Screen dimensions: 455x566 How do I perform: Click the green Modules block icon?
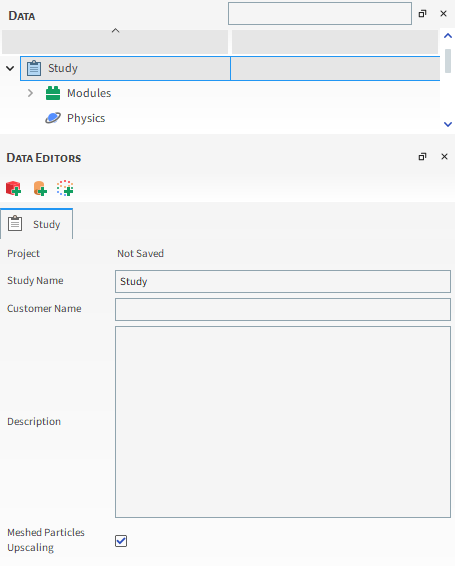pyautogui.click(x=53, y=93)
